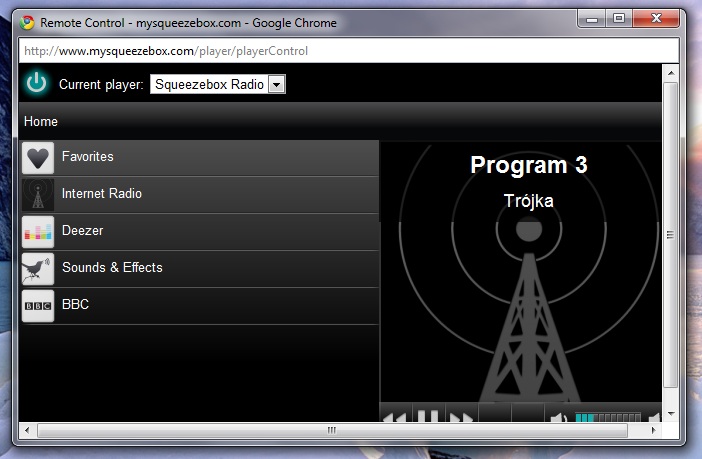Pause the current radio stream

tap(428, 416)
